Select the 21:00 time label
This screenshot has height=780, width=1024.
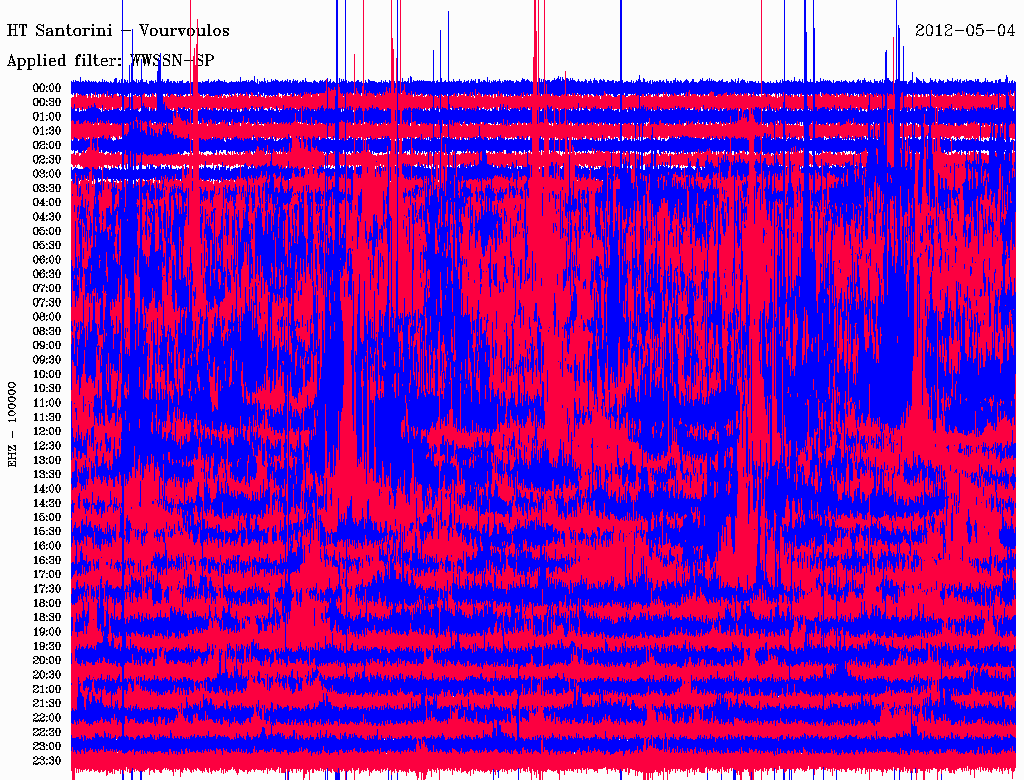47,689
